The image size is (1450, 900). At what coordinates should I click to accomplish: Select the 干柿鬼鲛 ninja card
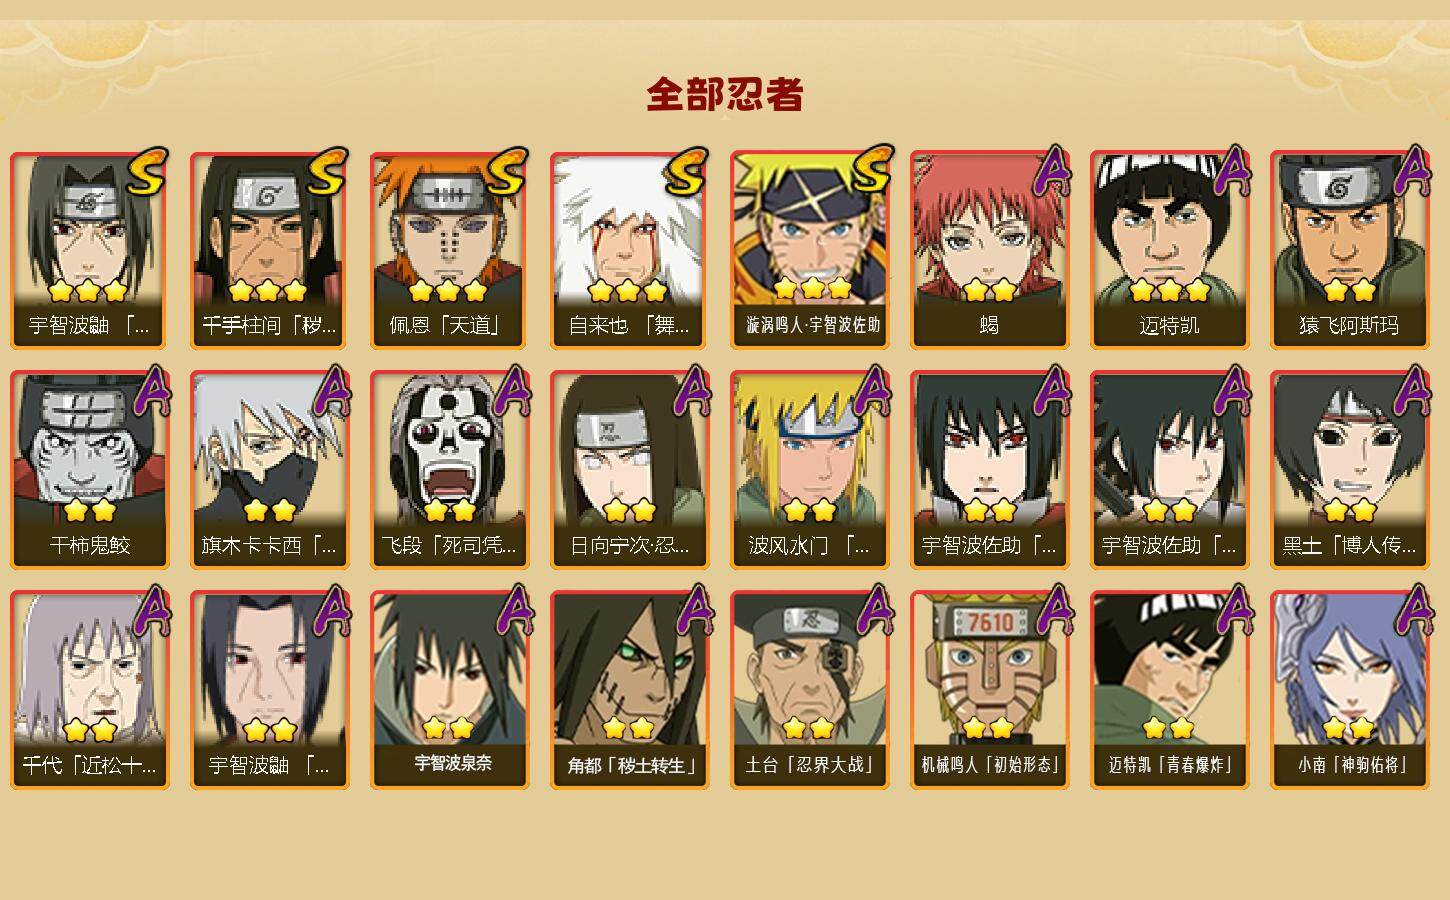coord(89,470)
